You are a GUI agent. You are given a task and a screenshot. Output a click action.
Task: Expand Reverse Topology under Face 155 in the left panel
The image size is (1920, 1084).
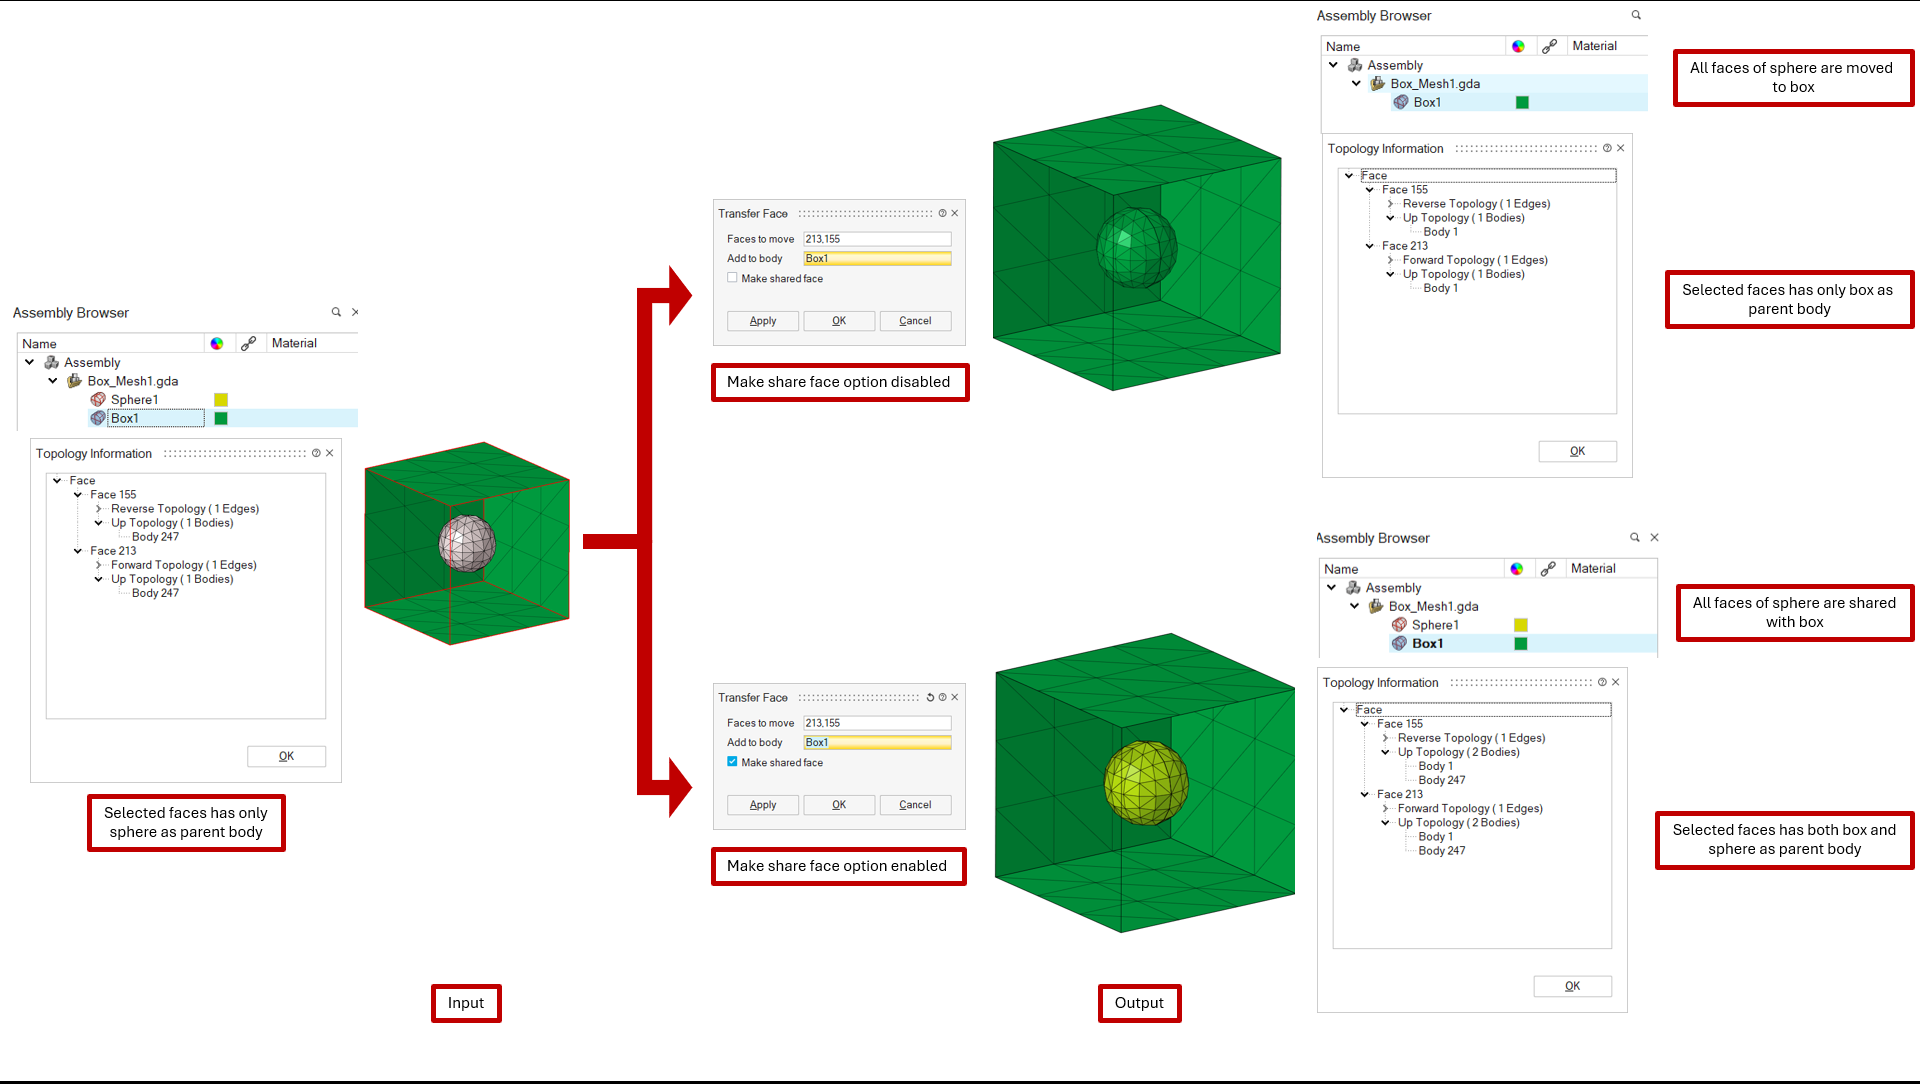point(98,509)
